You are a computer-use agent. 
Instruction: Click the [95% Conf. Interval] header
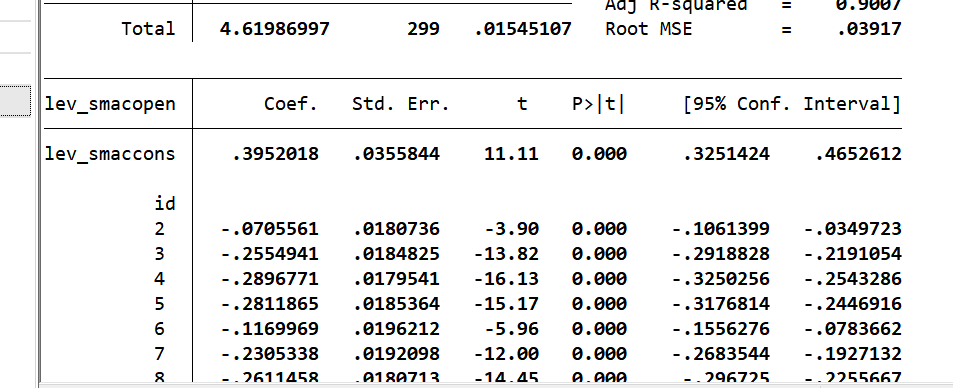click(792, 104)
